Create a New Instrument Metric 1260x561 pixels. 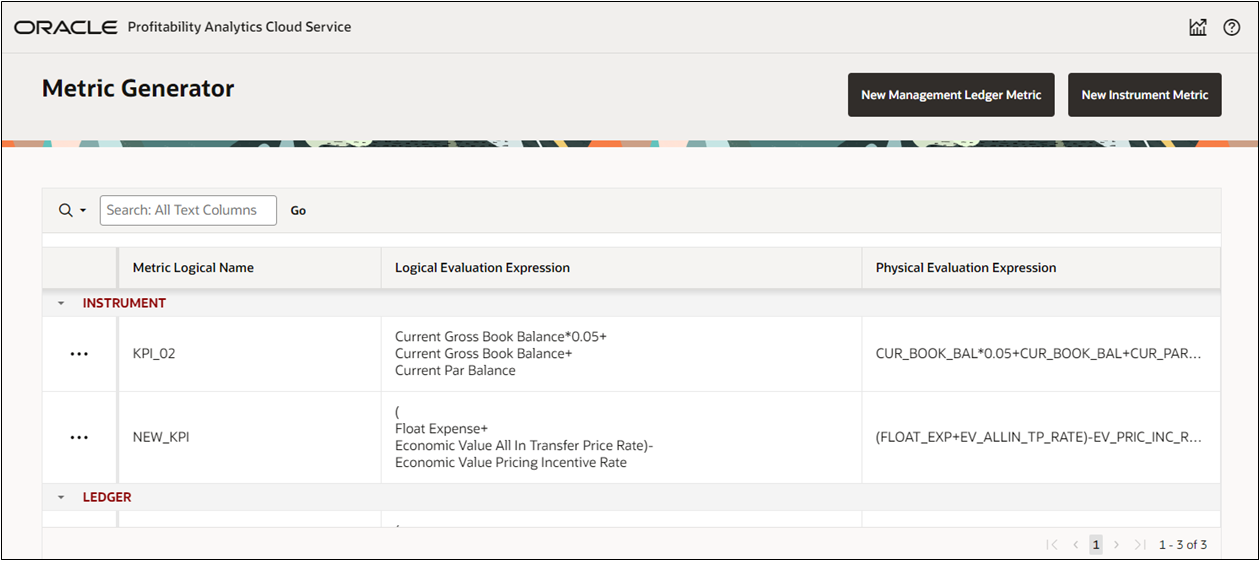point(1145,95)
